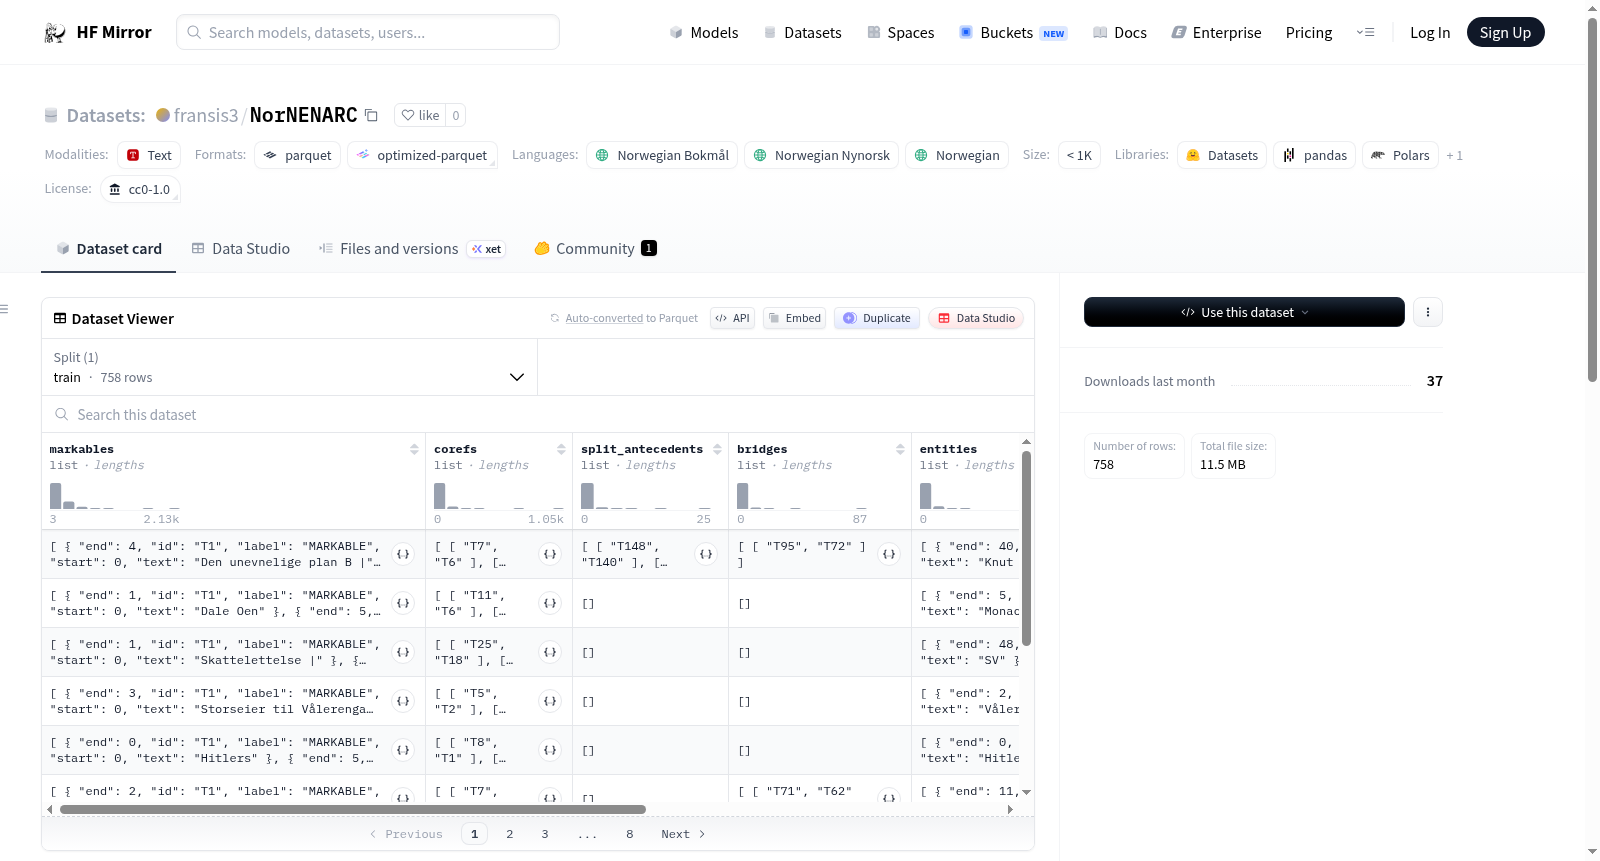
Task: Focus the Search this dataset field
Action: point(538,414)
